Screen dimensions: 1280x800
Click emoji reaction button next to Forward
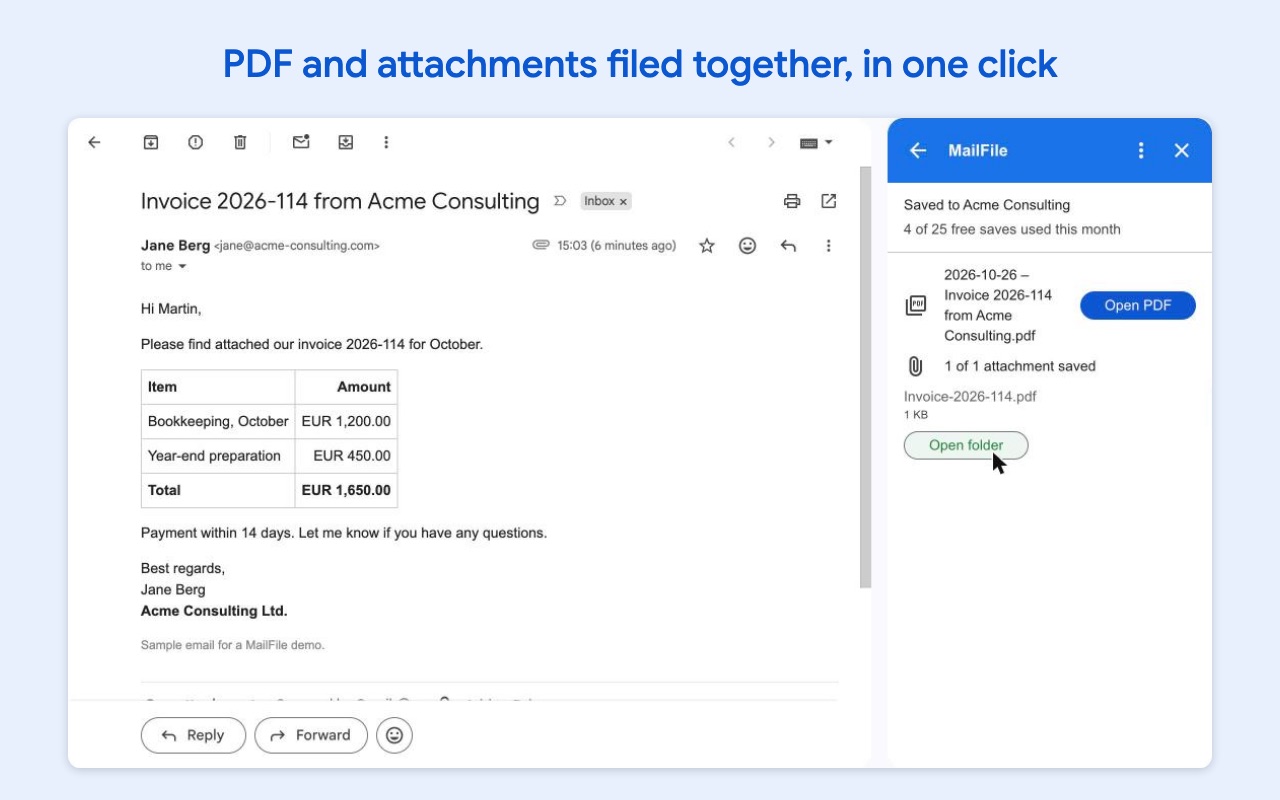pyautogui.click(x=395, y=735)
